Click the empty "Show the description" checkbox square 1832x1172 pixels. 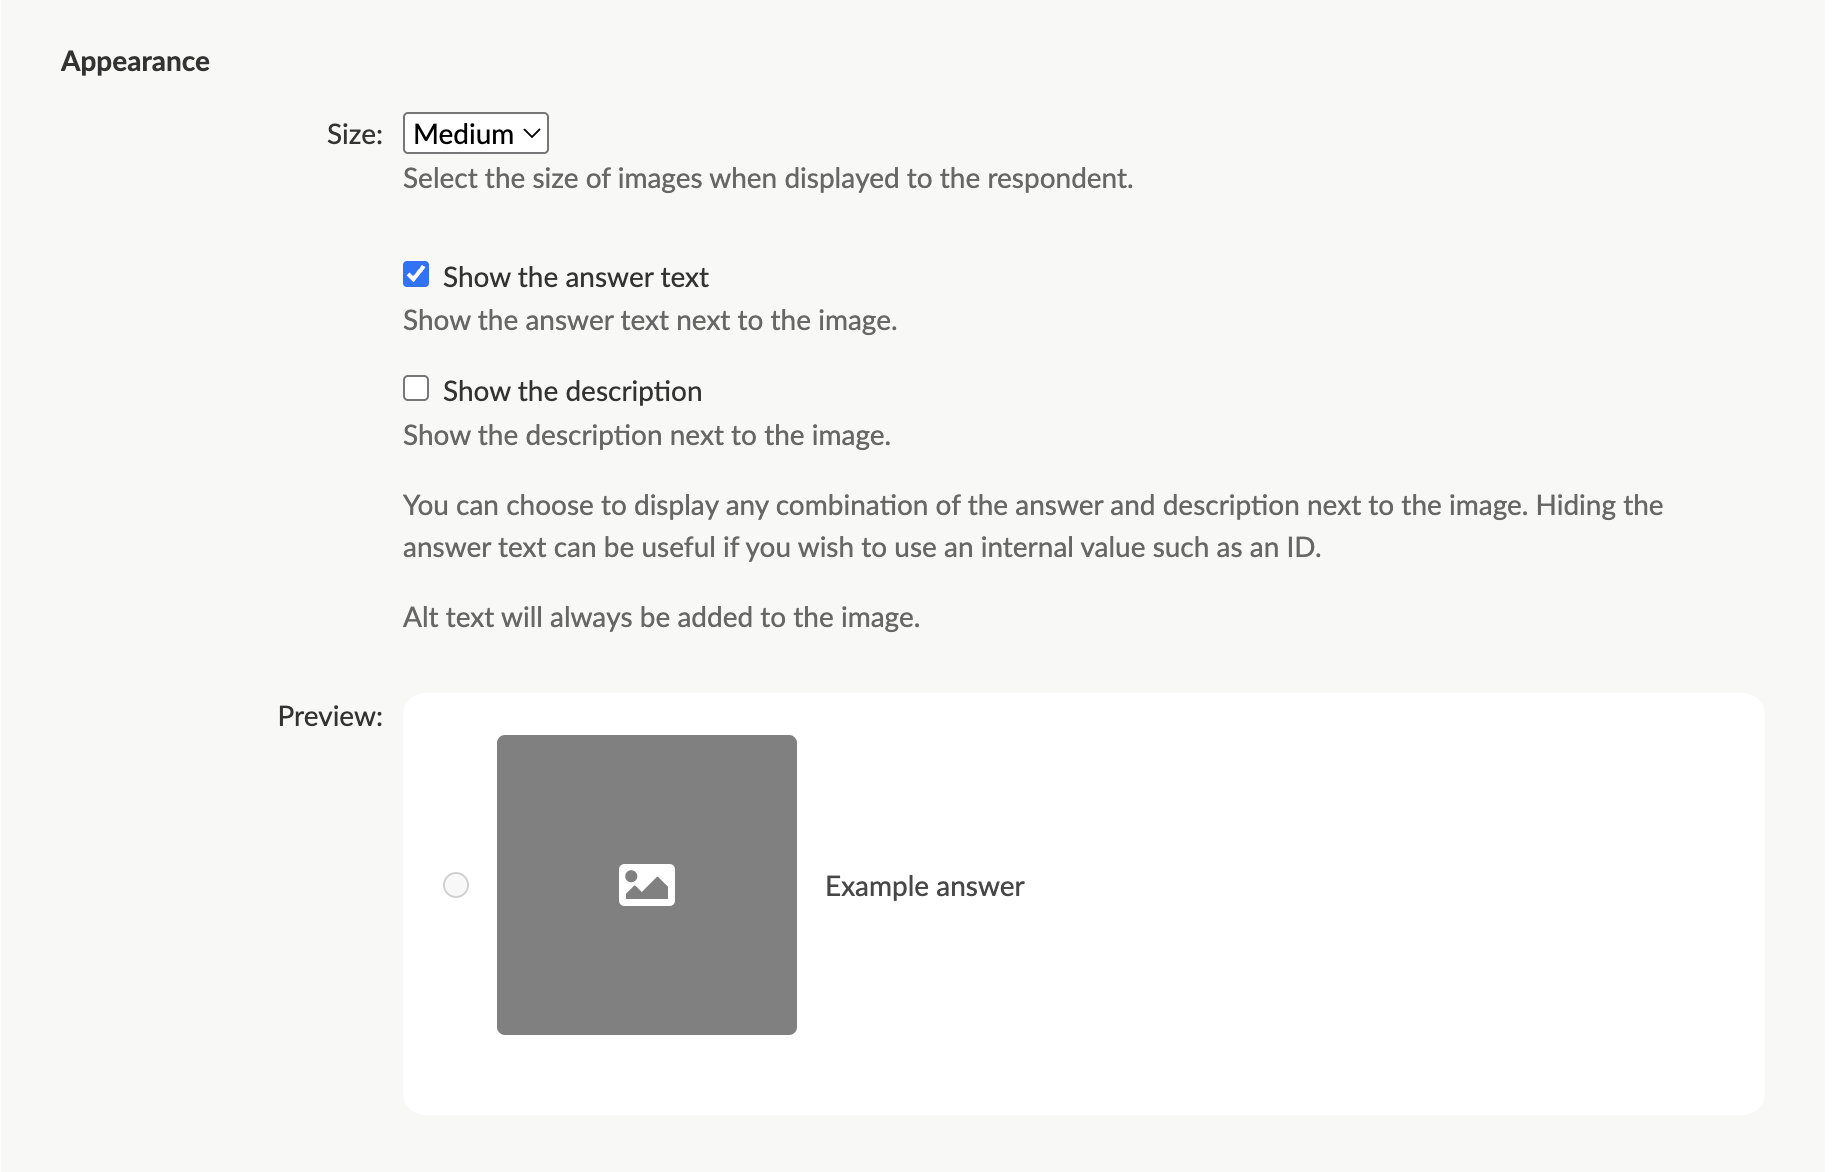point(415,388)
